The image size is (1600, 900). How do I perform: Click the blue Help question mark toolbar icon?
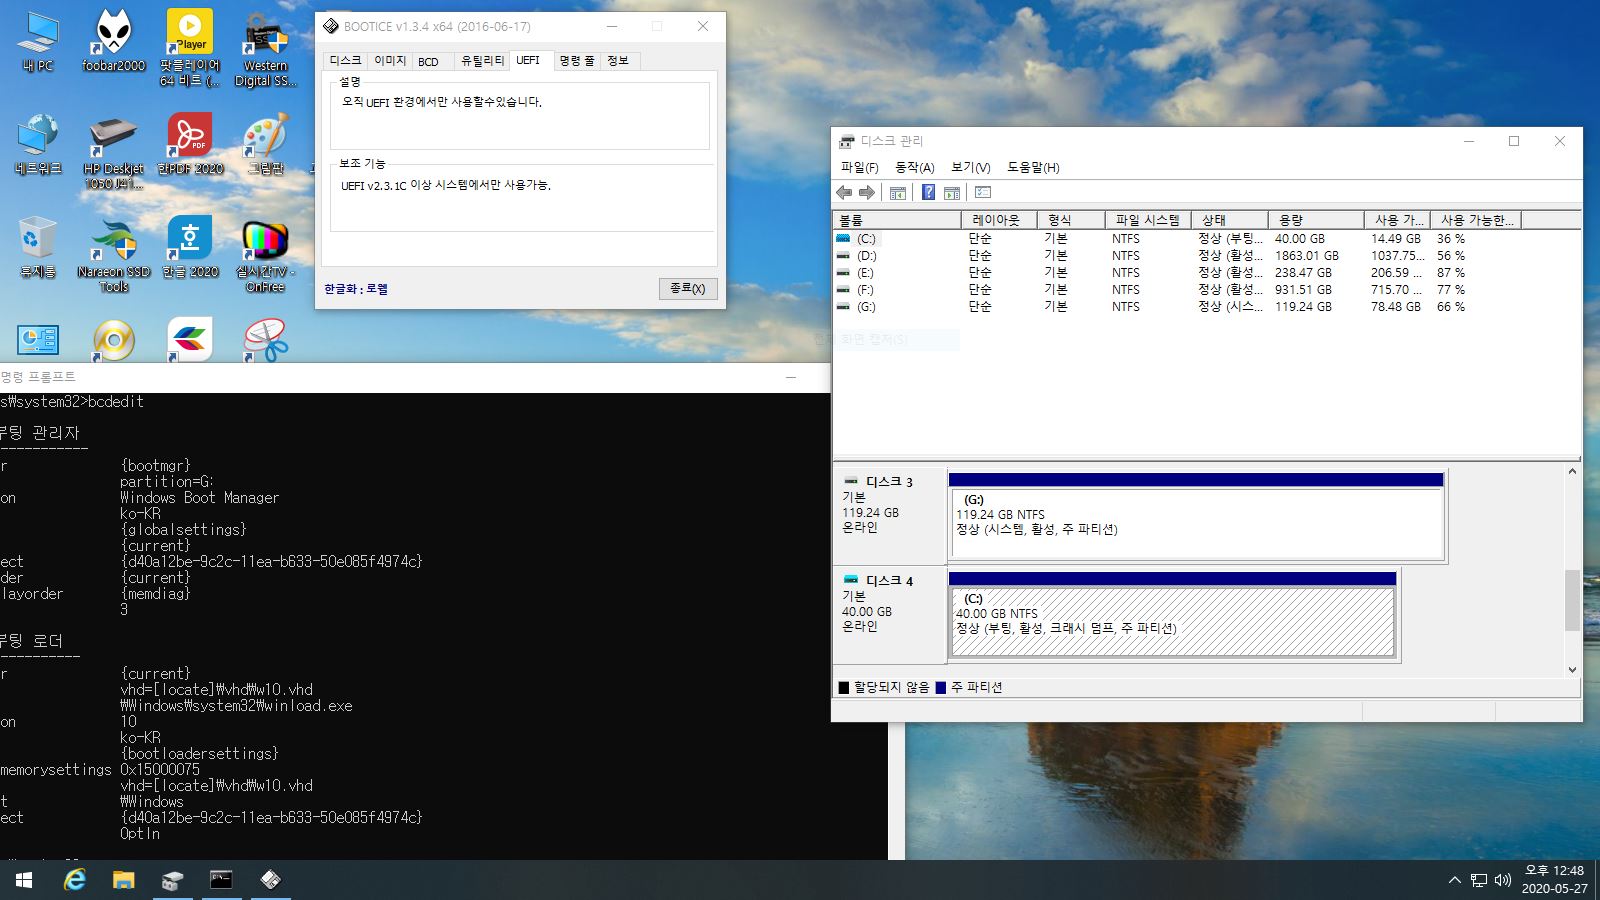point(928,192)
